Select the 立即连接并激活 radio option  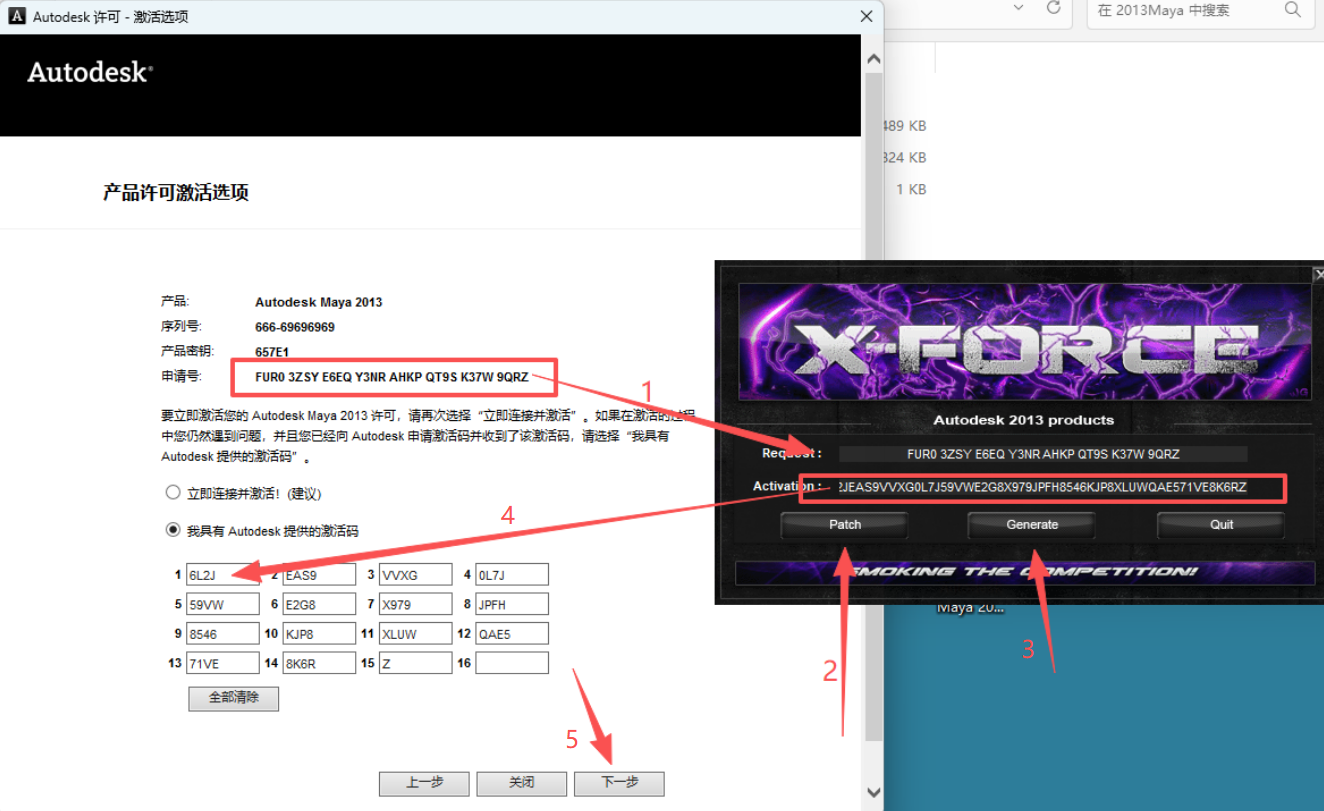[173, 492]
